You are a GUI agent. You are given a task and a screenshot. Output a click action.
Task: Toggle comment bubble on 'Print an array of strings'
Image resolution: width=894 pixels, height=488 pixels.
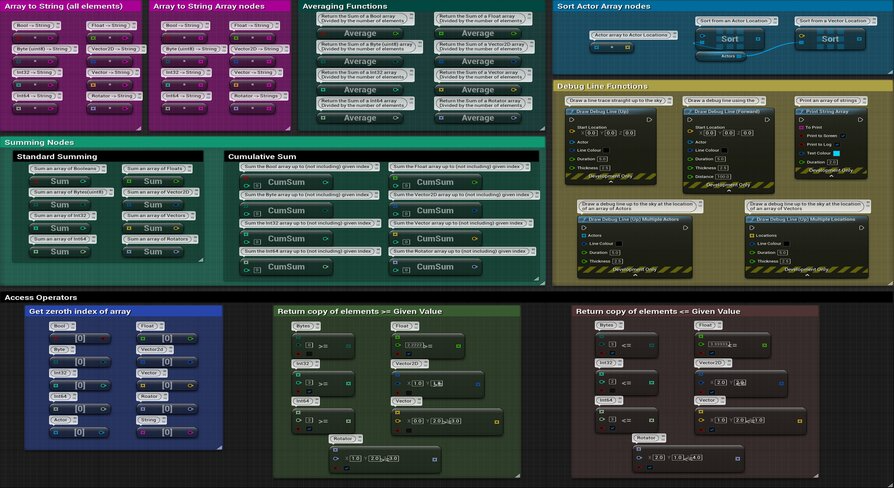click(x=865, y=100)
